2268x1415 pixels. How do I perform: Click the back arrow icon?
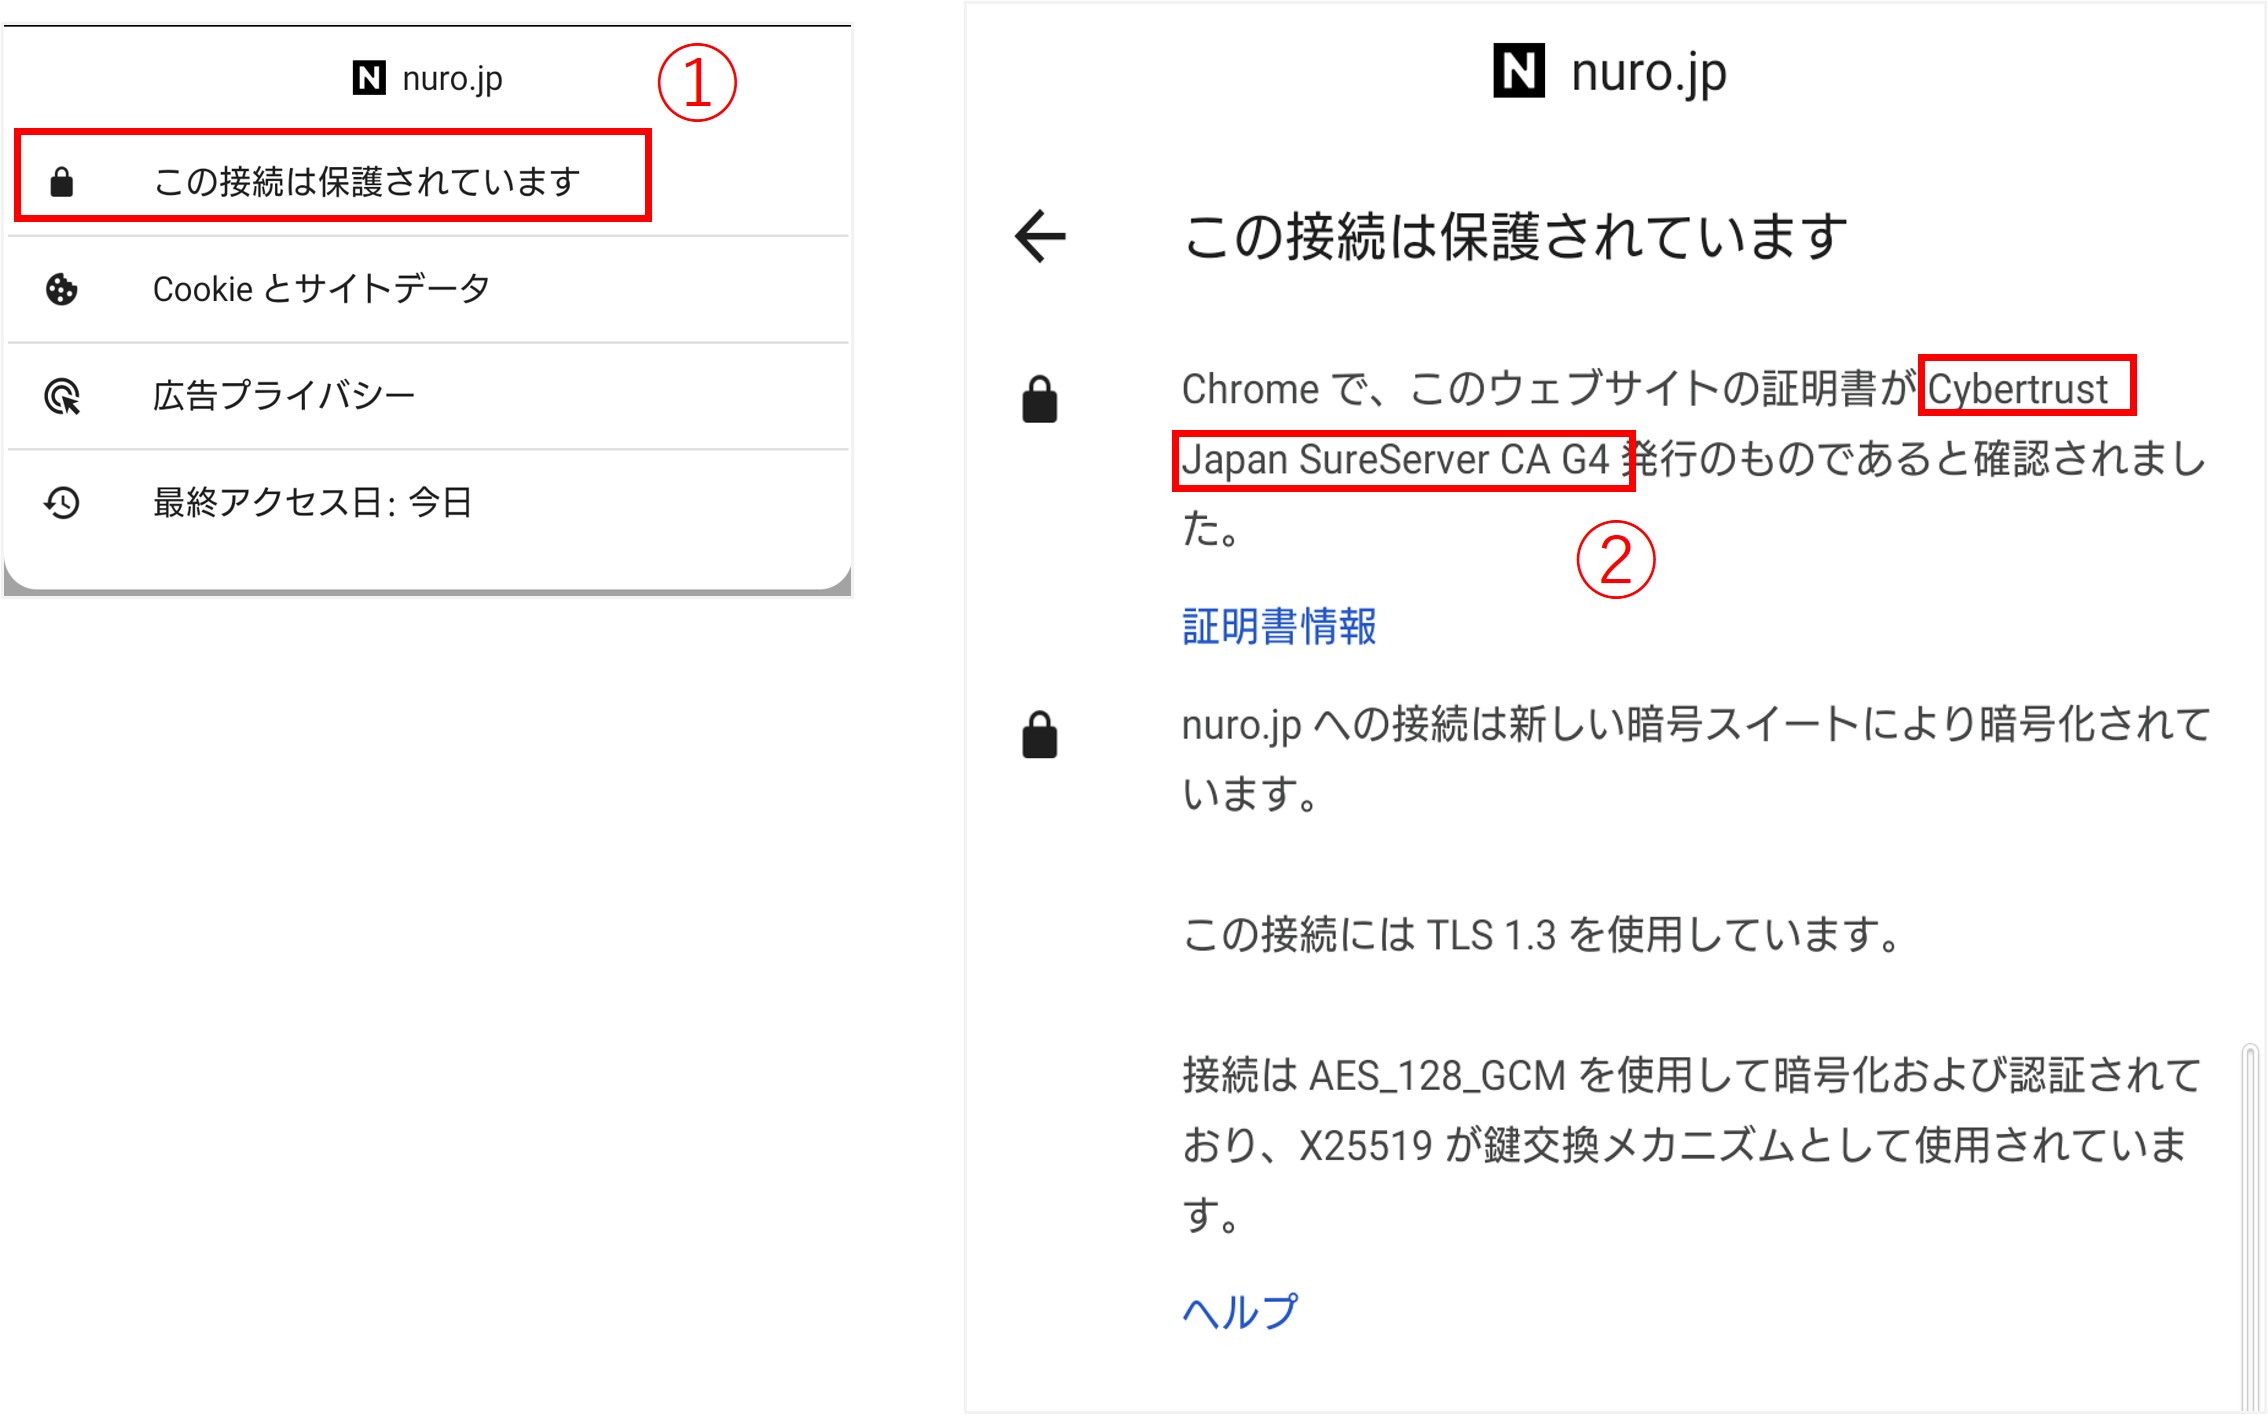pos(1040,237)
